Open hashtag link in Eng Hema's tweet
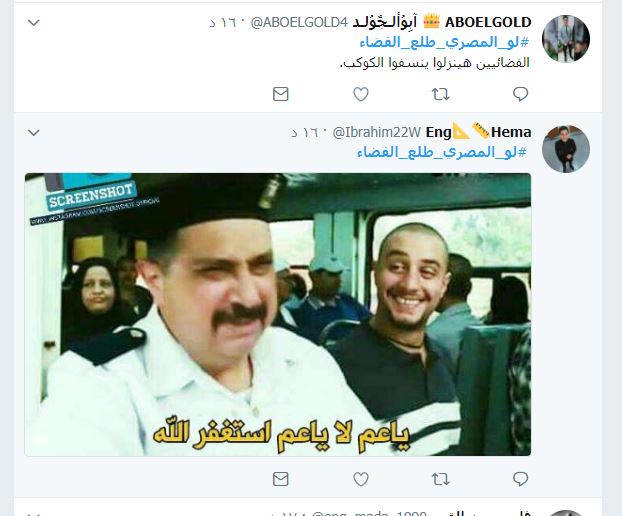Image resolution: width=622 pixels, height=516 pixels. click(442, 152)
